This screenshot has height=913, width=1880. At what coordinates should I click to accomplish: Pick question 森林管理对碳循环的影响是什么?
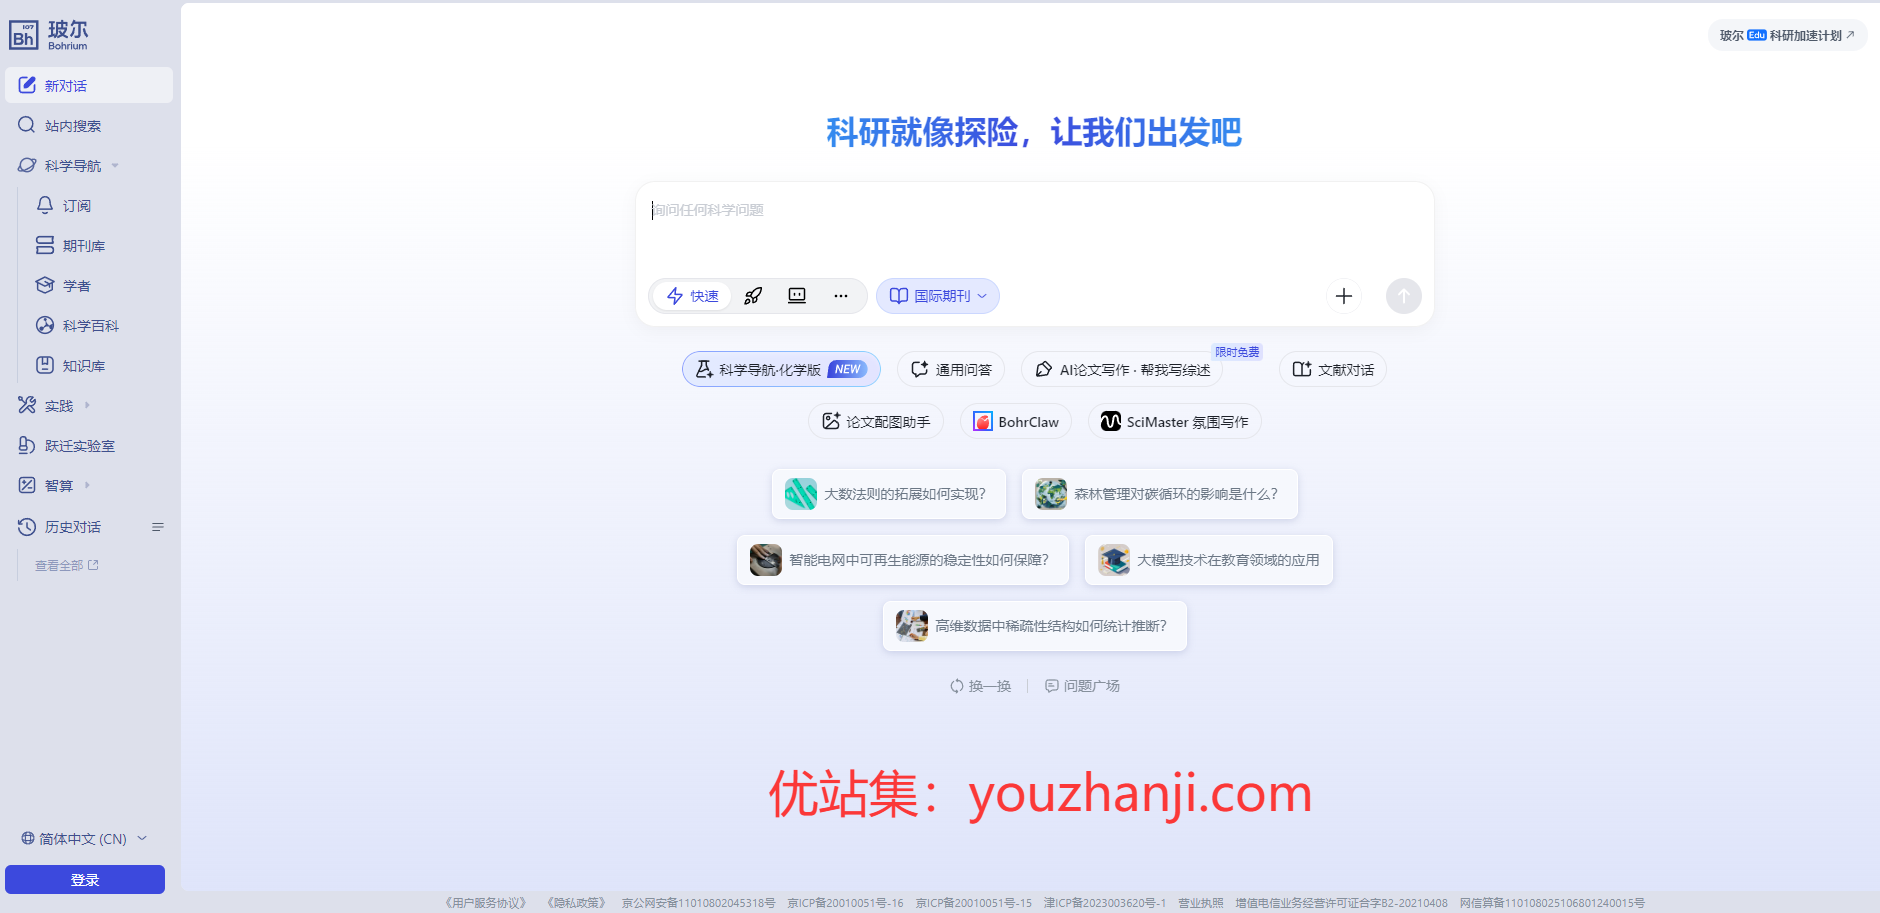(x=1160, y=494)
